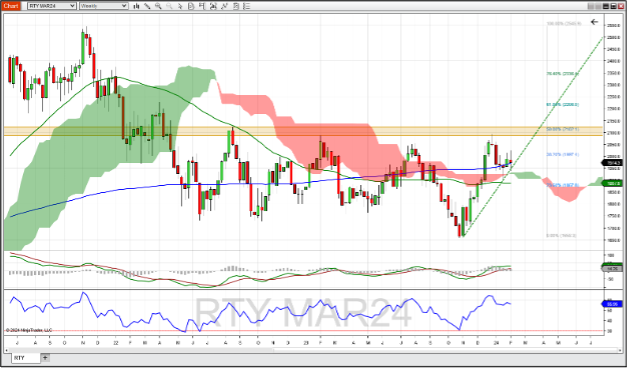Click the zoom in magnifier icon
This screenshot has height=368, width=628.
158,6
